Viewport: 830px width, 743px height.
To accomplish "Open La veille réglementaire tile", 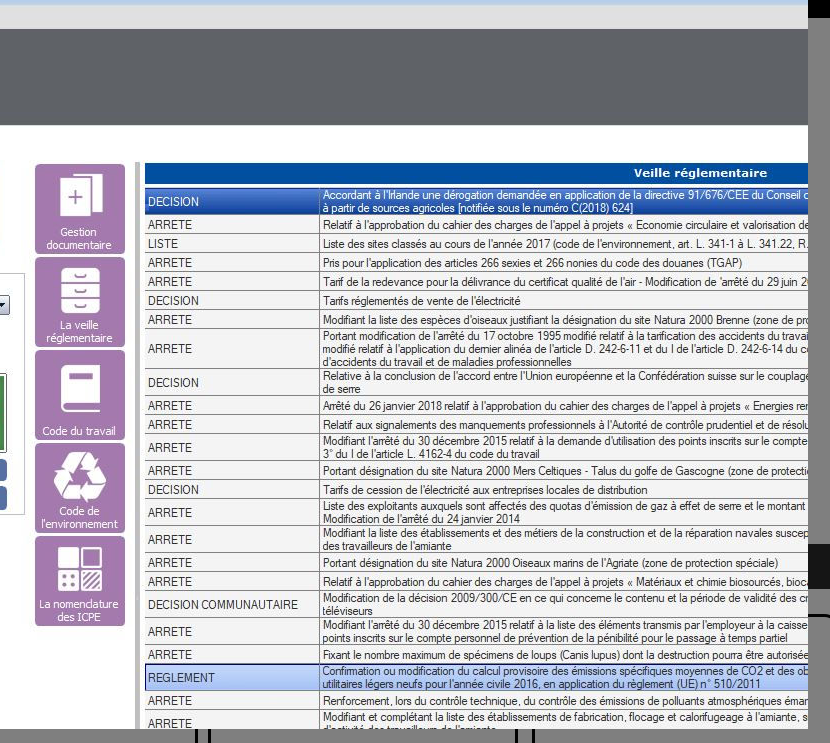I will point(80,302).
